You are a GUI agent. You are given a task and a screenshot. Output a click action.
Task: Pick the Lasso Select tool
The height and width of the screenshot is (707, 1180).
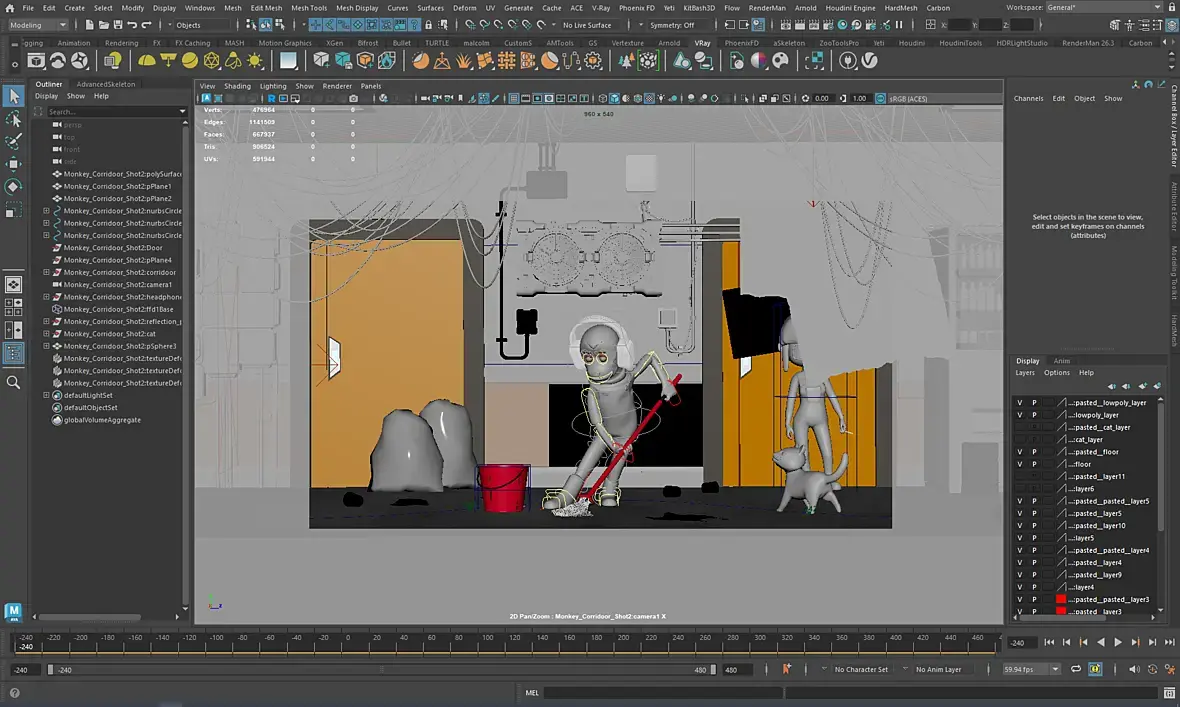point(13,119)
